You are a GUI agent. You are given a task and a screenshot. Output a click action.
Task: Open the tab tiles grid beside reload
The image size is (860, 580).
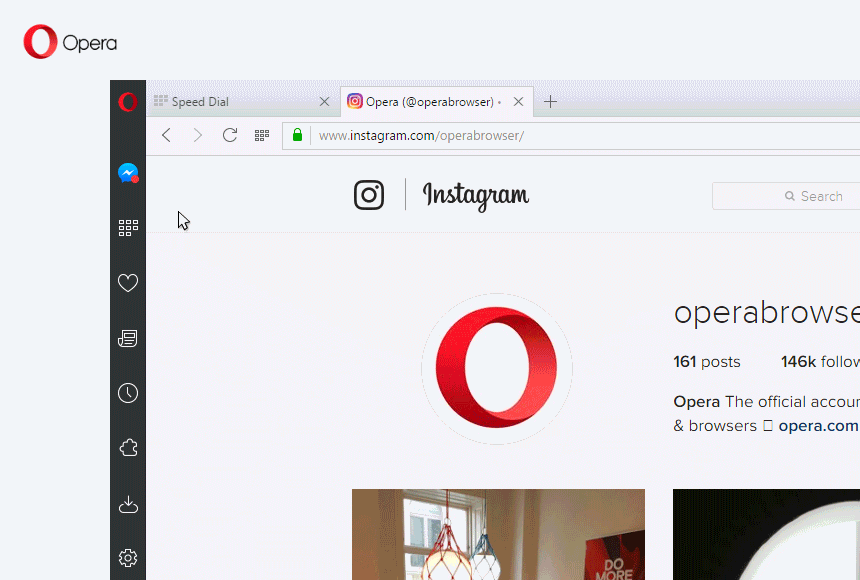point(262,135)
